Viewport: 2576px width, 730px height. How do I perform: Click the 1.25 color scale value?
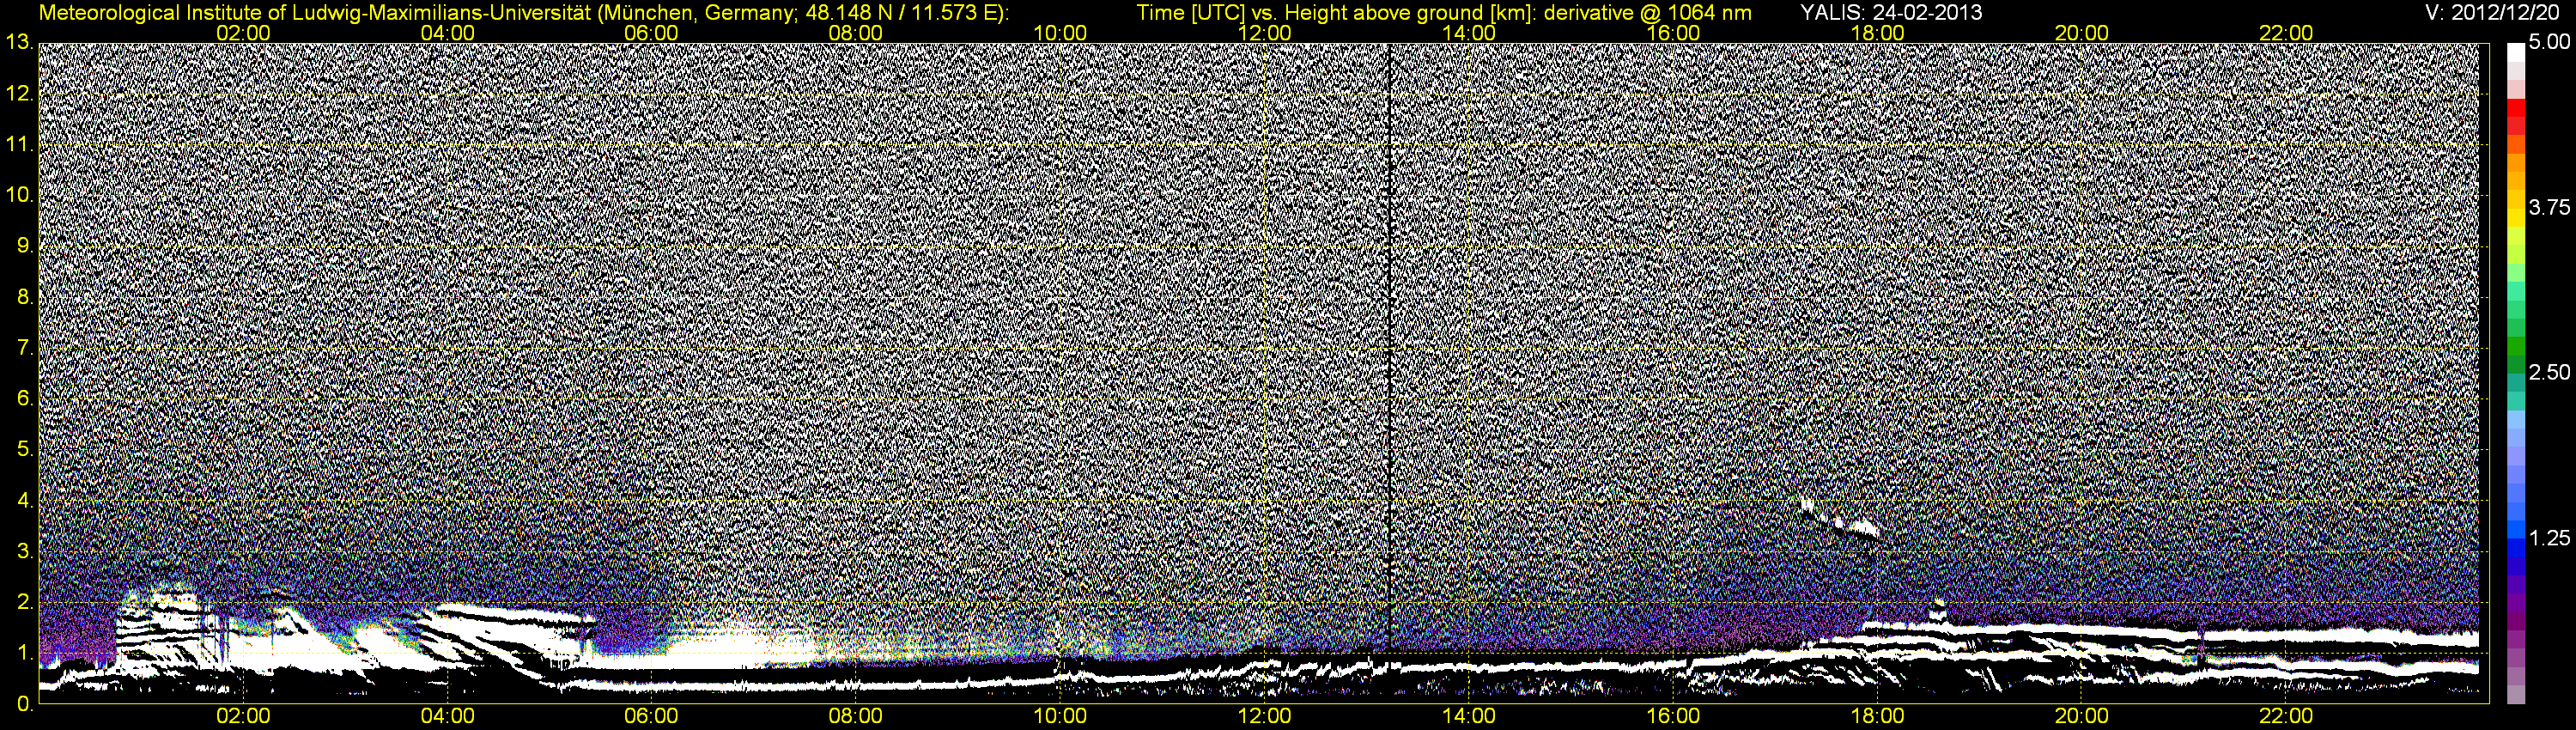tap(2548, 538)
